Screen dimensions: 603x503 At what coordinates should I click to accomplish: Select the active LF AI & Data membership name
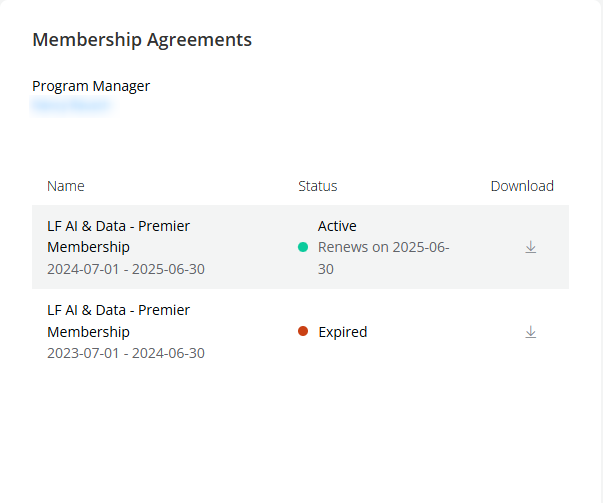118,236
